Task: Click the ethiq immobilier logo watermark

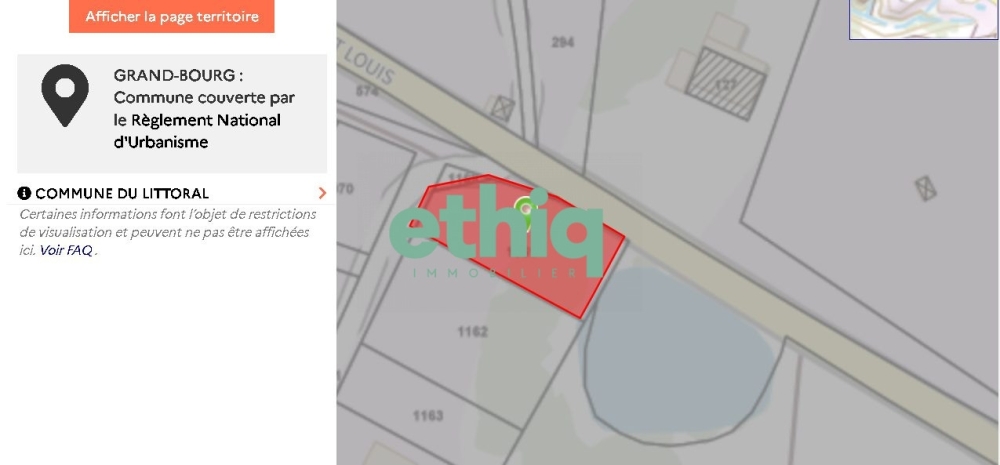Action: click(x=496, y=233)
